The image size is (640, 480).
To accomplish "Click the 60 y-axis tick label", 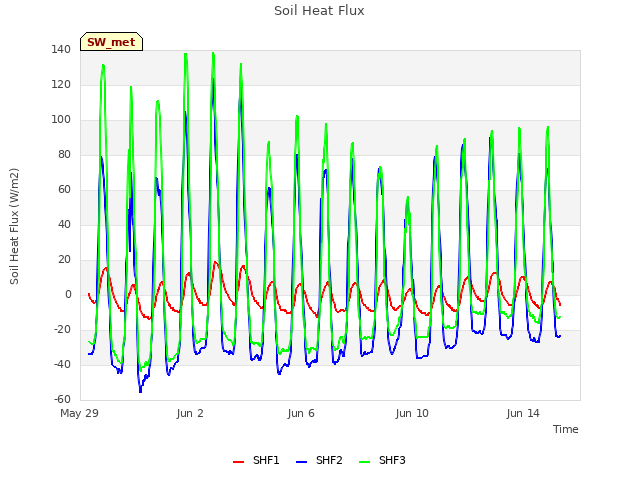I will [64, 189].
